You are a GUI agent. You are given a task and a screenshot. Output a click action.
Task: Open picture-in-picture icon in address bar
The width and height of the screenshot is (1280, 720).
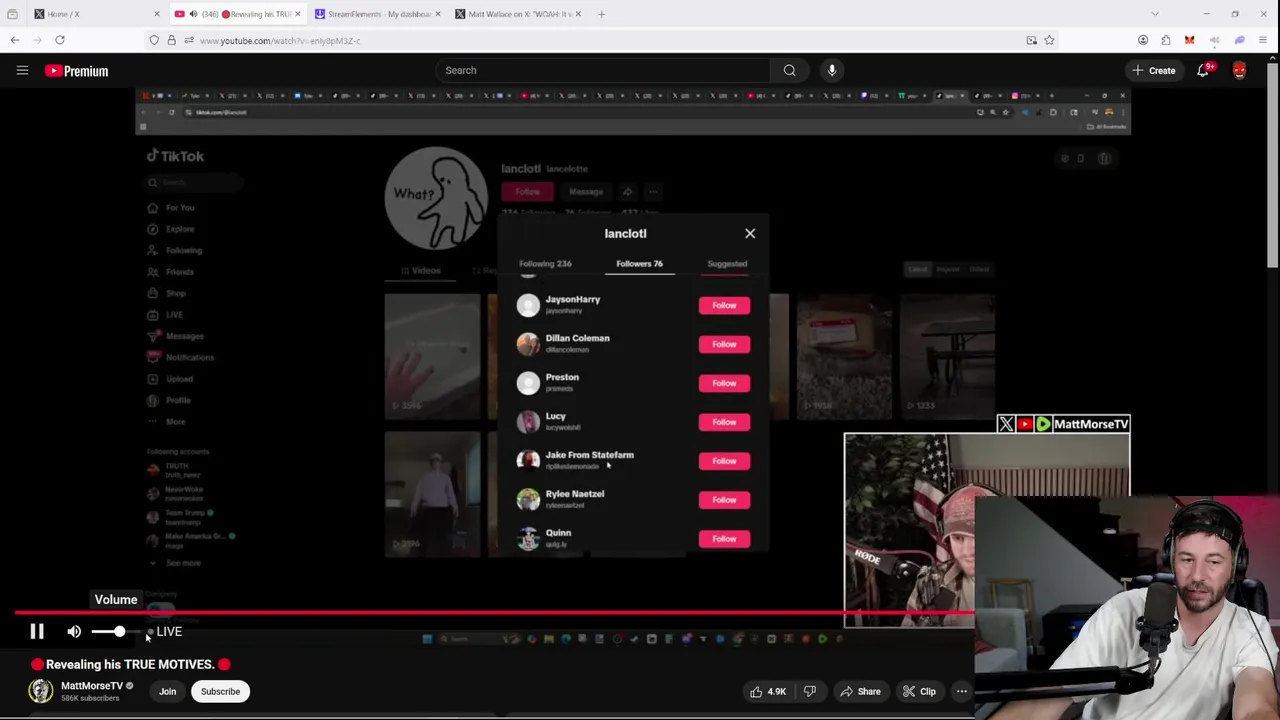[1031, 40]
